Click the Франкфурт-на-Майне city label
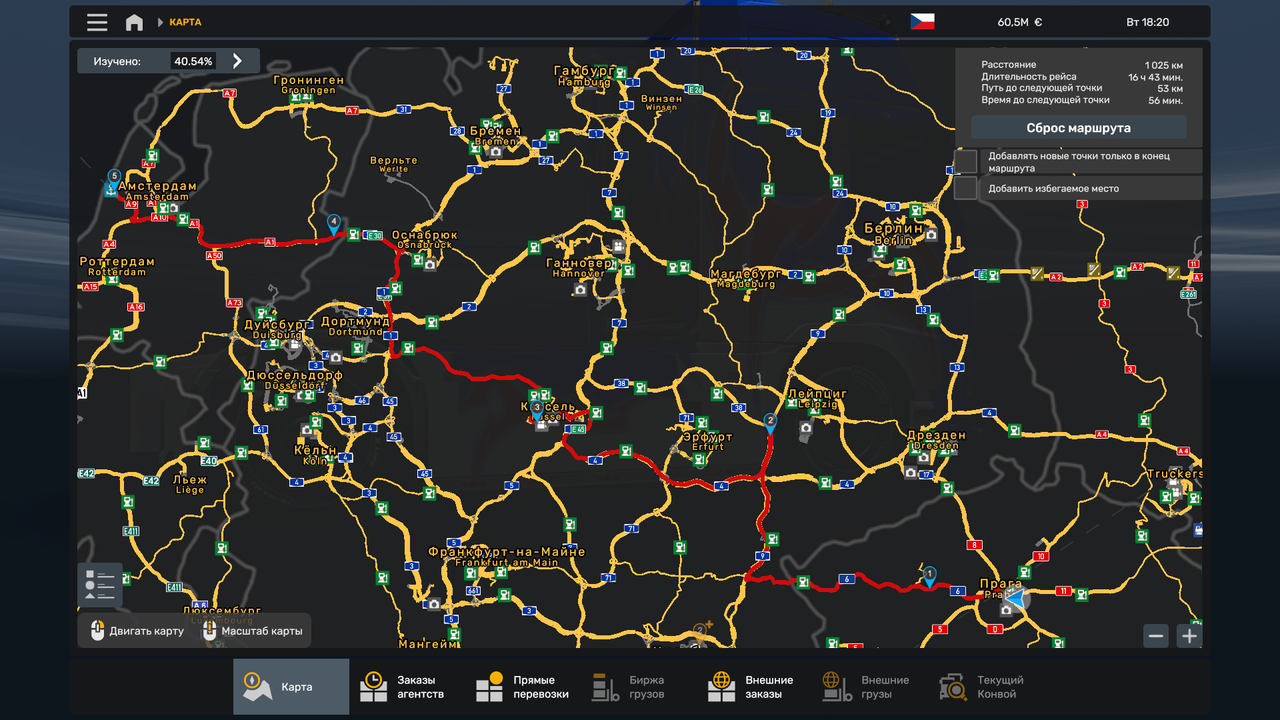 [x=507, y=552]
